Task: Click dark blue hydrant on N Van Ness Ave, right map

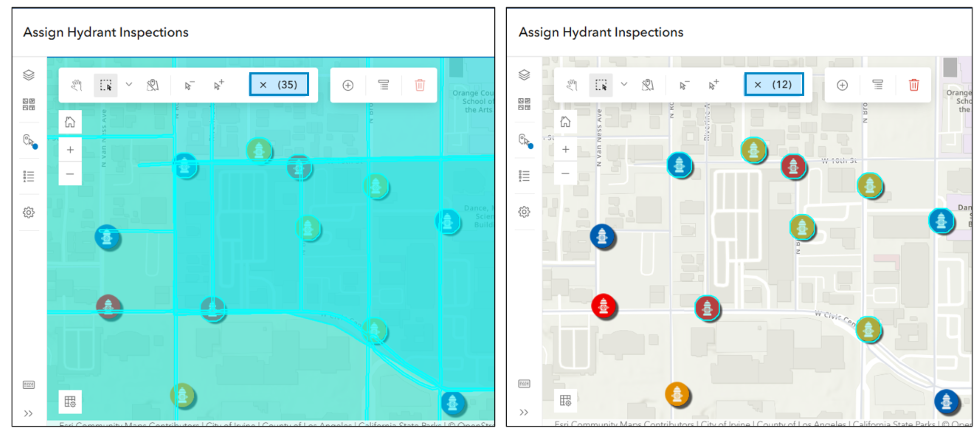Action: pos(602,236)
